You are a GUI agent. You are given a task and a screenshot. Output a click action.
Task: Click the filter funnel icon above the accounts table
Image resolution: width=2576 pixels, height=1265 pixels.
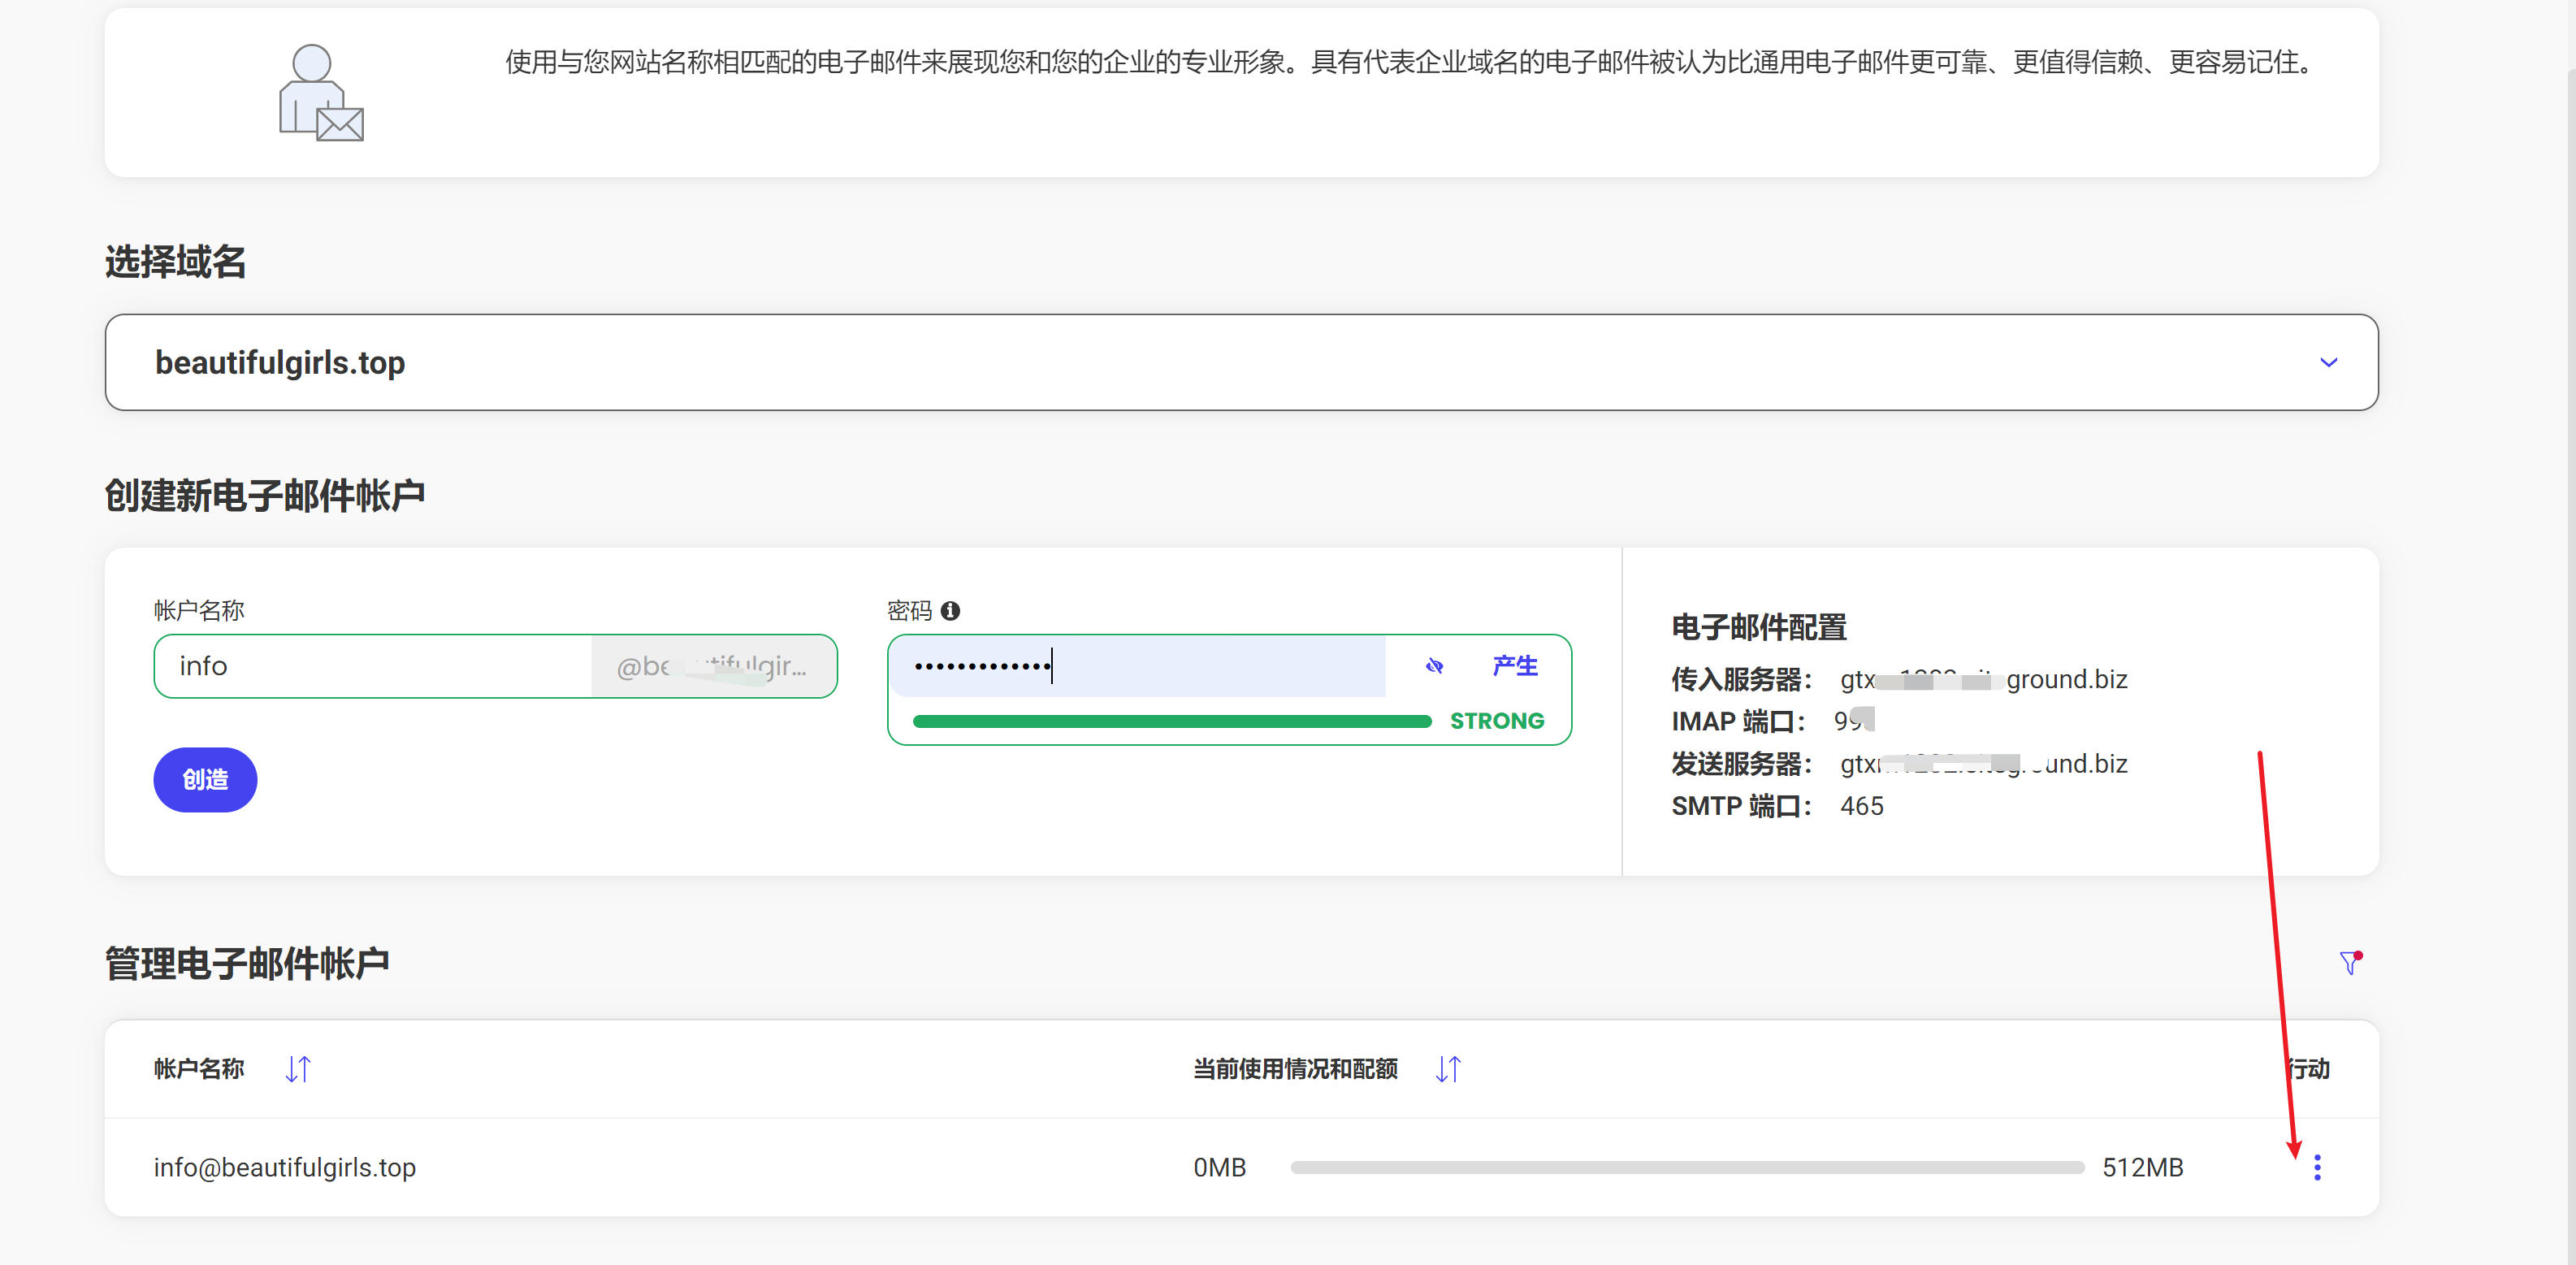coord(2349,962)
